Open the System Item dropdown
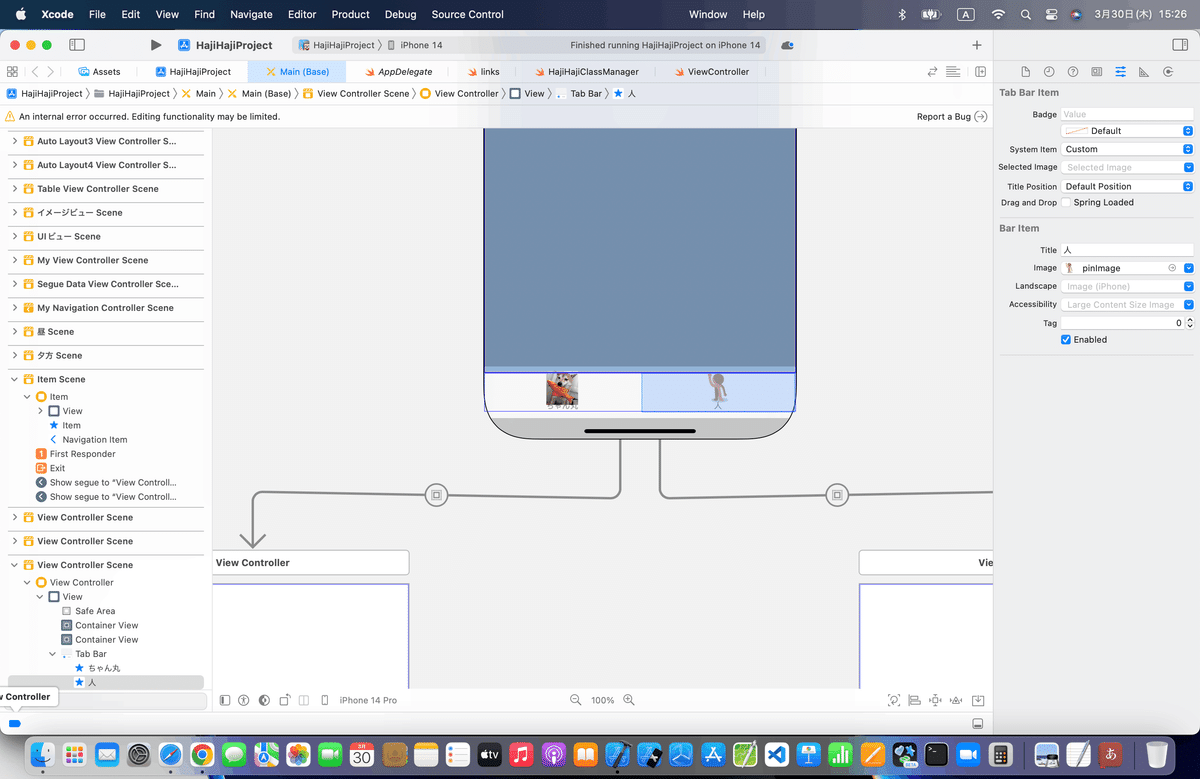The height and width of the screenshot is (779, 1200). 1127,149
